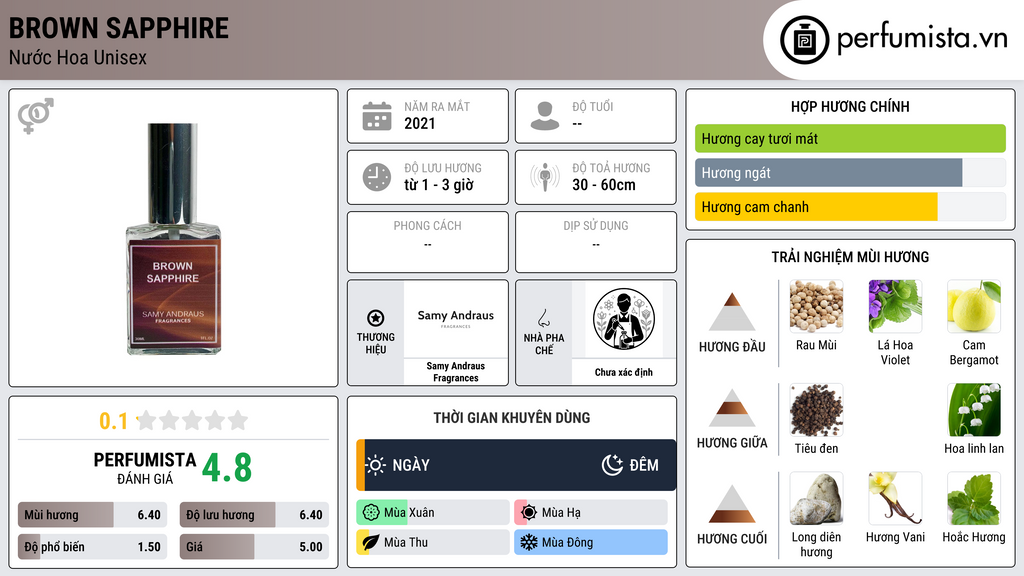Click the Độ phổ biến 1.50 rating bar
This screenshot has height=576, width=1024.
(93, 547)
